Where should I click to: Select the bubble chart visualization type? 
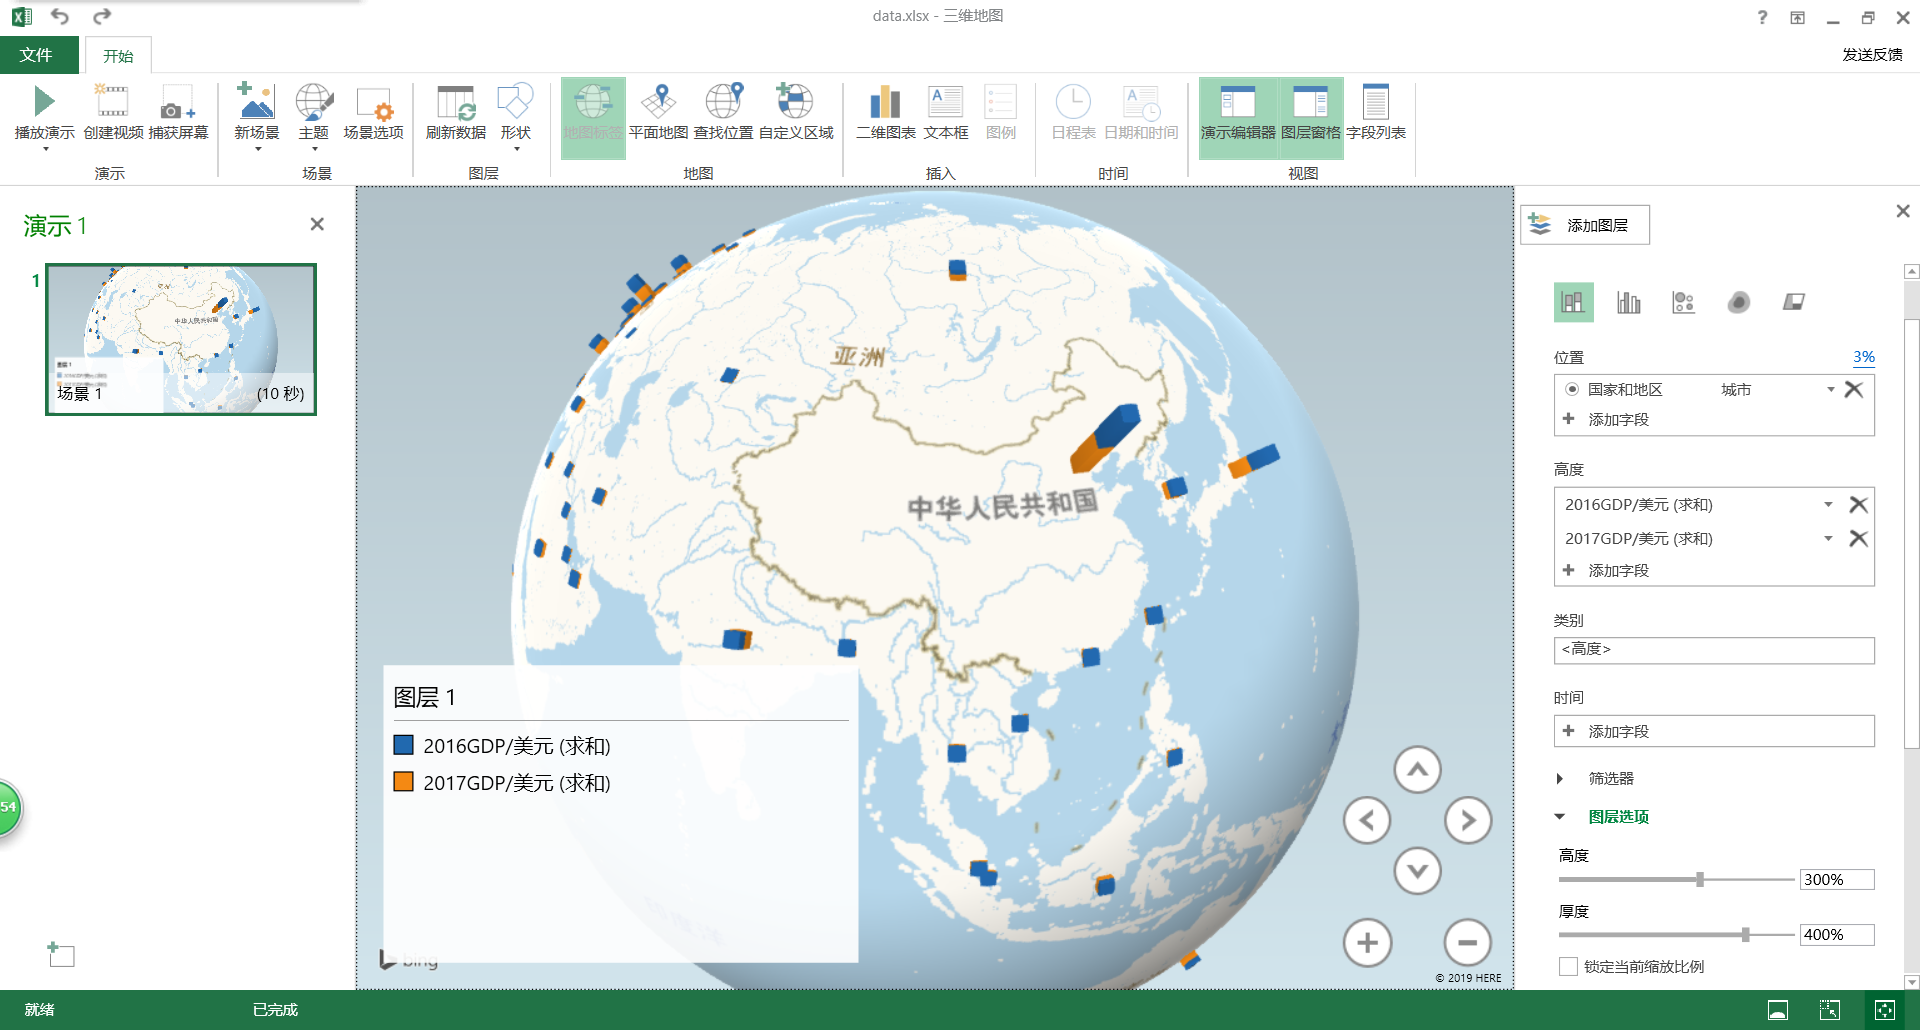[x=1684, y=301]
